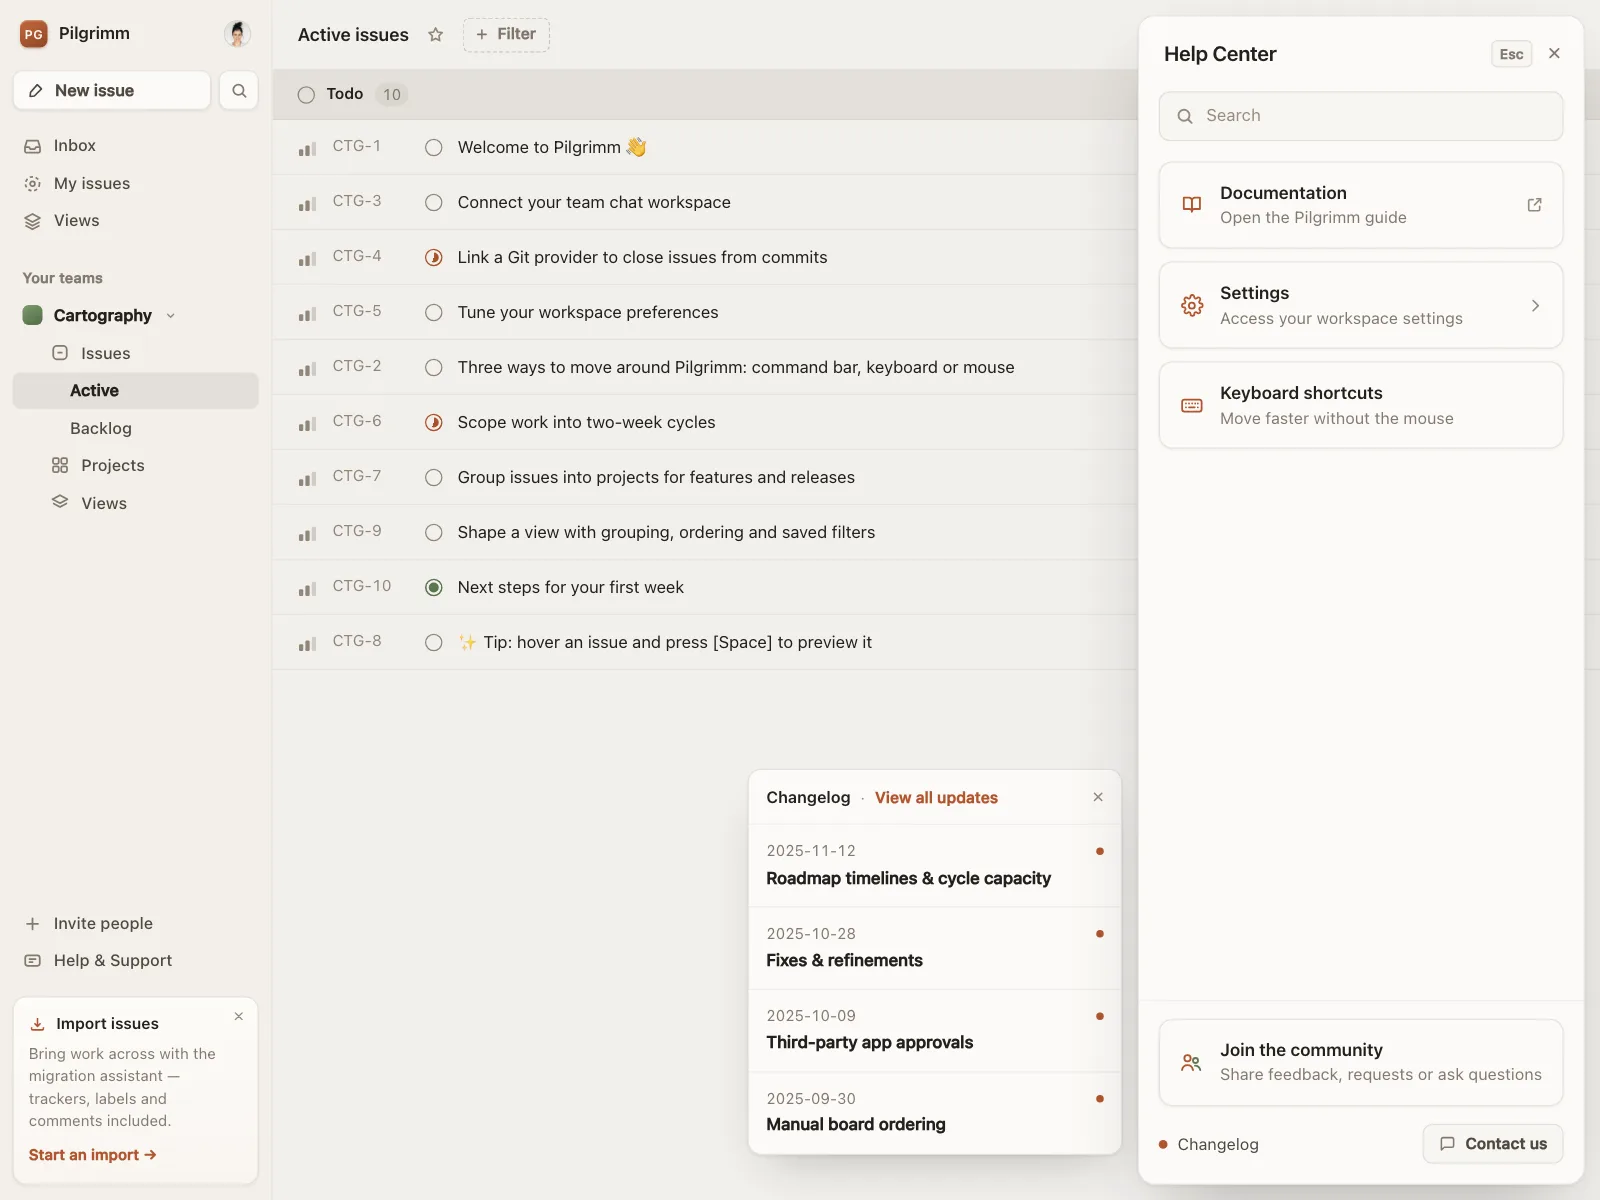Click the Documentation book icon
This screenshot has width=1600, height=1200.
tap(1192, 205)
